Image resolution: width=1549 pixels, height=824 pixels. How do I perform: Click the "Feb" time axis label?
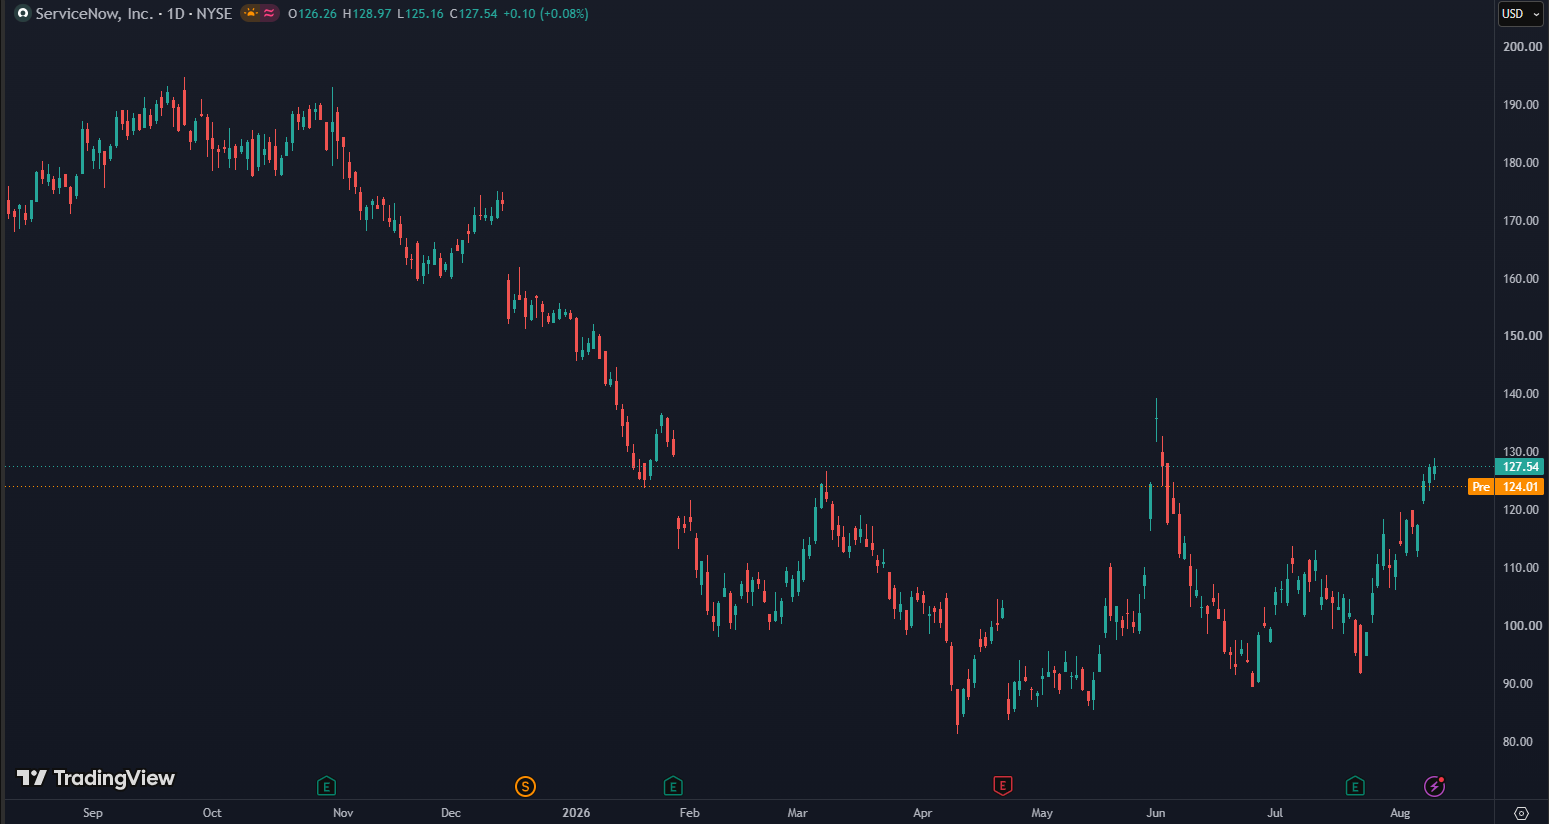pyautogui.click(x=690, y=813)
